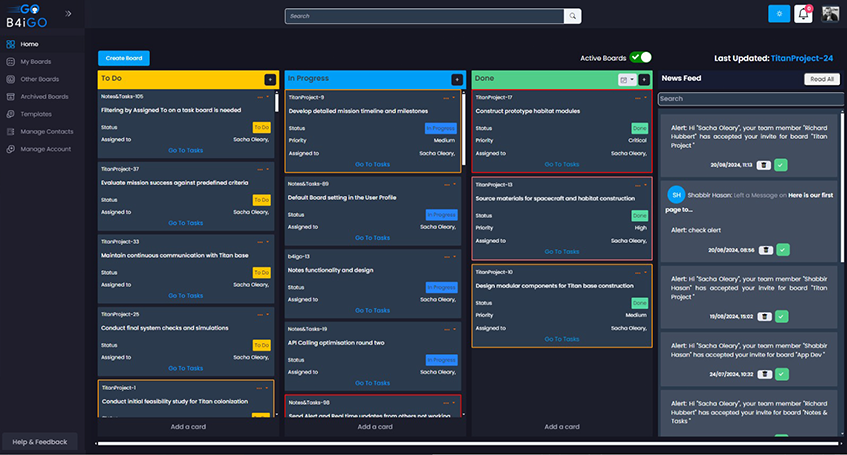
Task: Collapse the sidebar with the double-chevron icon
Action: pos(69,14)
